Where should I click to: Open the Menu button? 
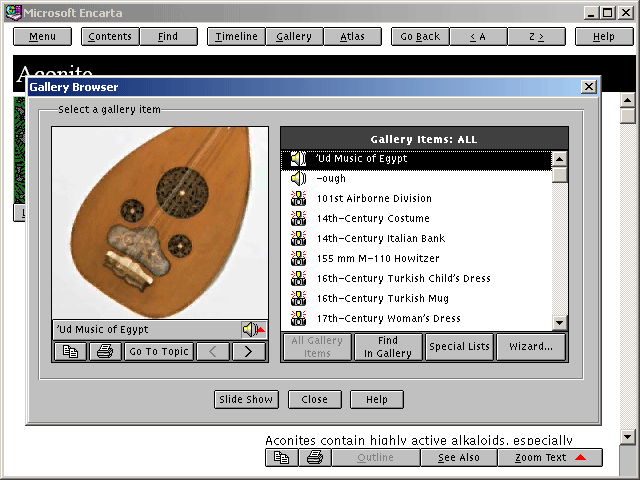coord(42,37)
